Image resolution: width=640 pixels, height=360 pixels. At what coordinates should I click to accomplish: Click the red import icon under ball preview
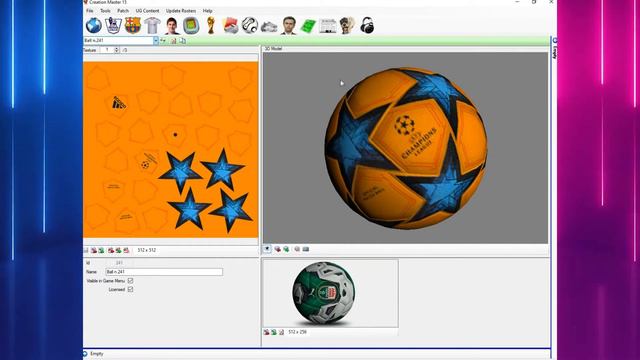tap(266, 332)
